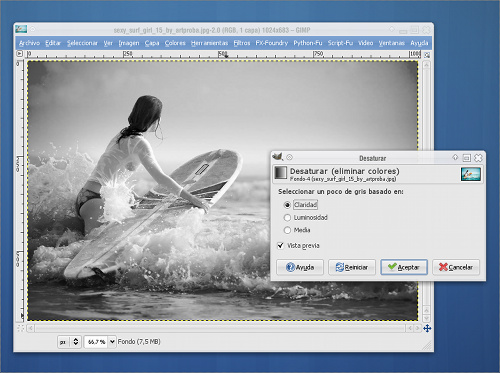Open the Python-Fu menu
The image size is (500, 373).
[x=308, y=43]
